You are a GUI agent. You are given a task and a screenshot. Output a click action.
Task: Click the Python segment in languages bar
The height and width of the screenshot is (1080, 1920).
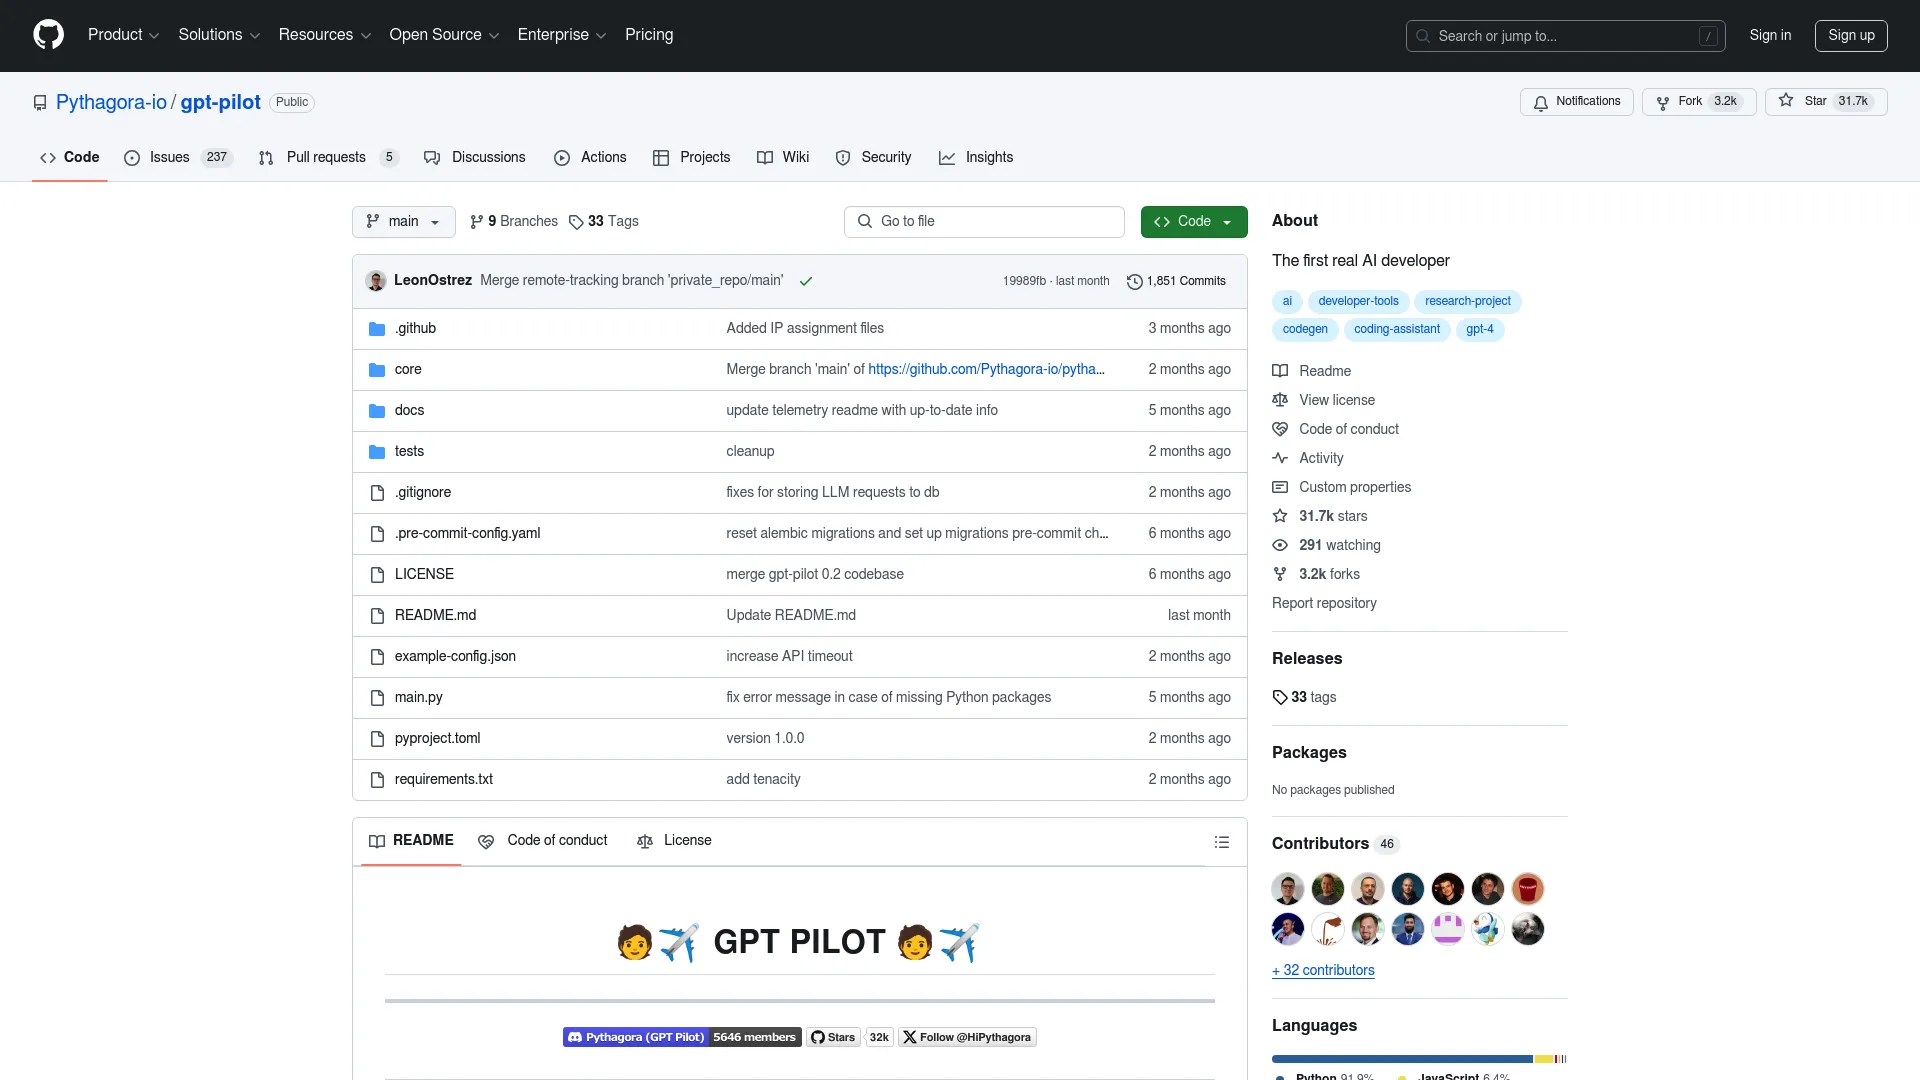pos(1400,1059)
